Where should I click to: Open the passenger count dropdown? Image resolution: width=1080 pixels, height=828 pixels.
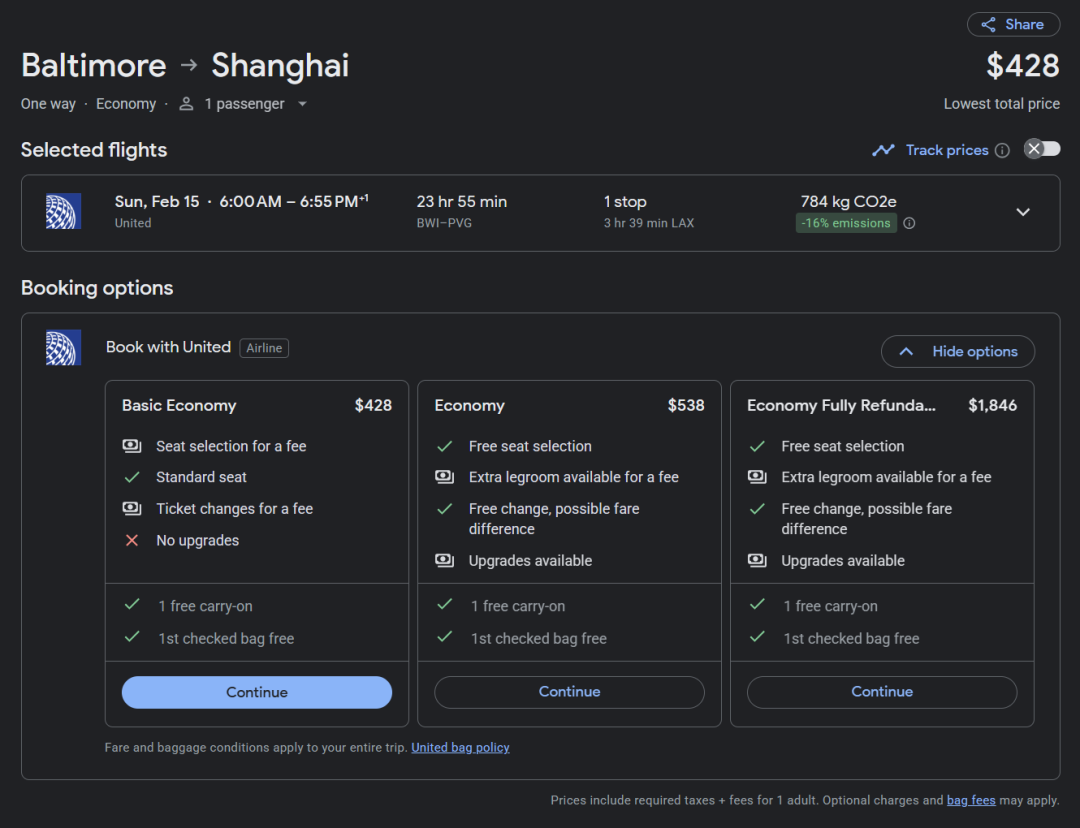point(302,104)
